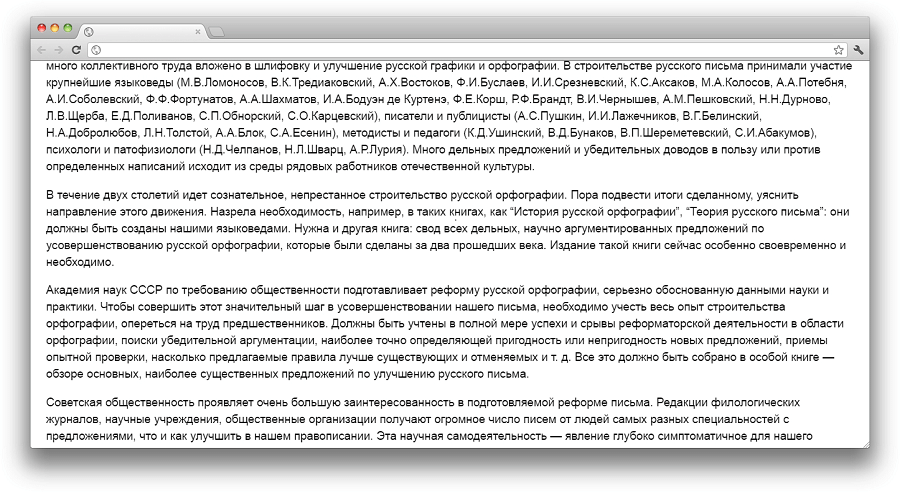Click the name "Ф.И.Буслаев"
900x492 pixels.
(491, 82)
